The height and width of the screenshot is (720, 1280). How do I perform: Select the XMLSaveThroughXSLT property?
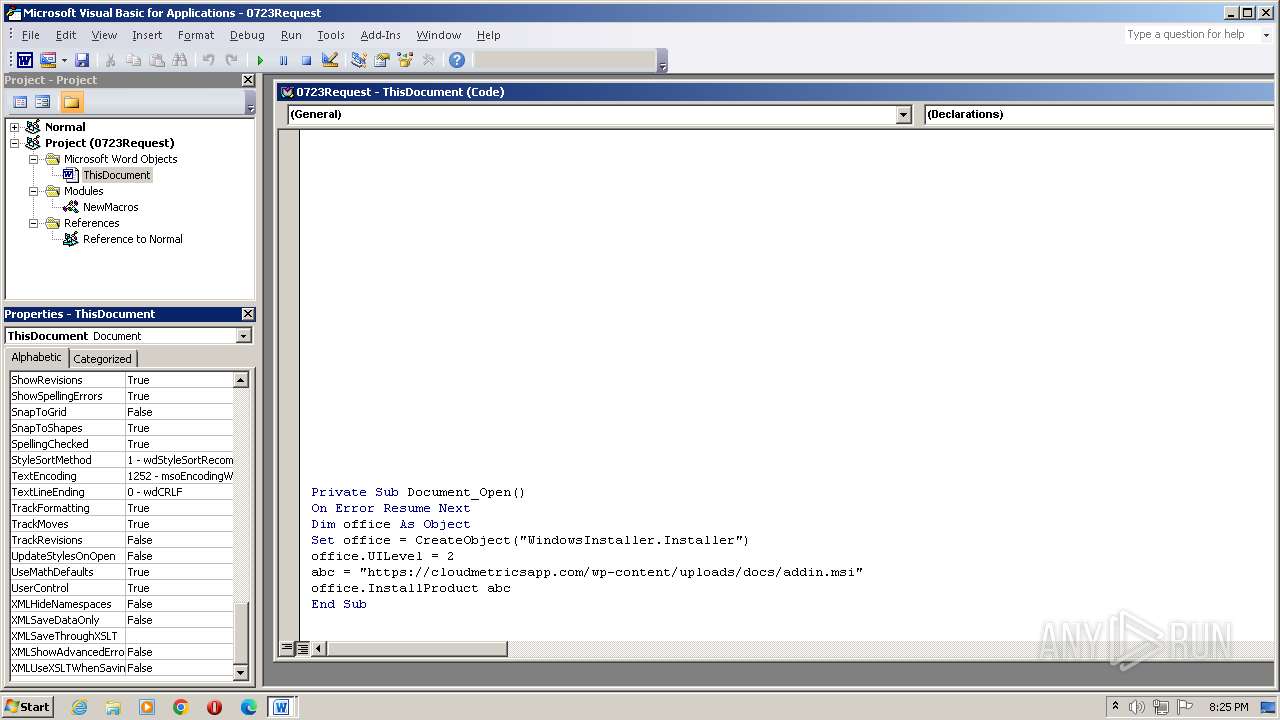[x=121, y=636]
